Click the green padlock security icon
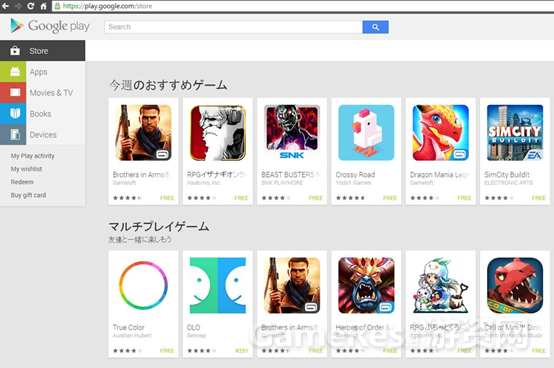The height and width of the screenshot is (368, 554). coord(57,6)
